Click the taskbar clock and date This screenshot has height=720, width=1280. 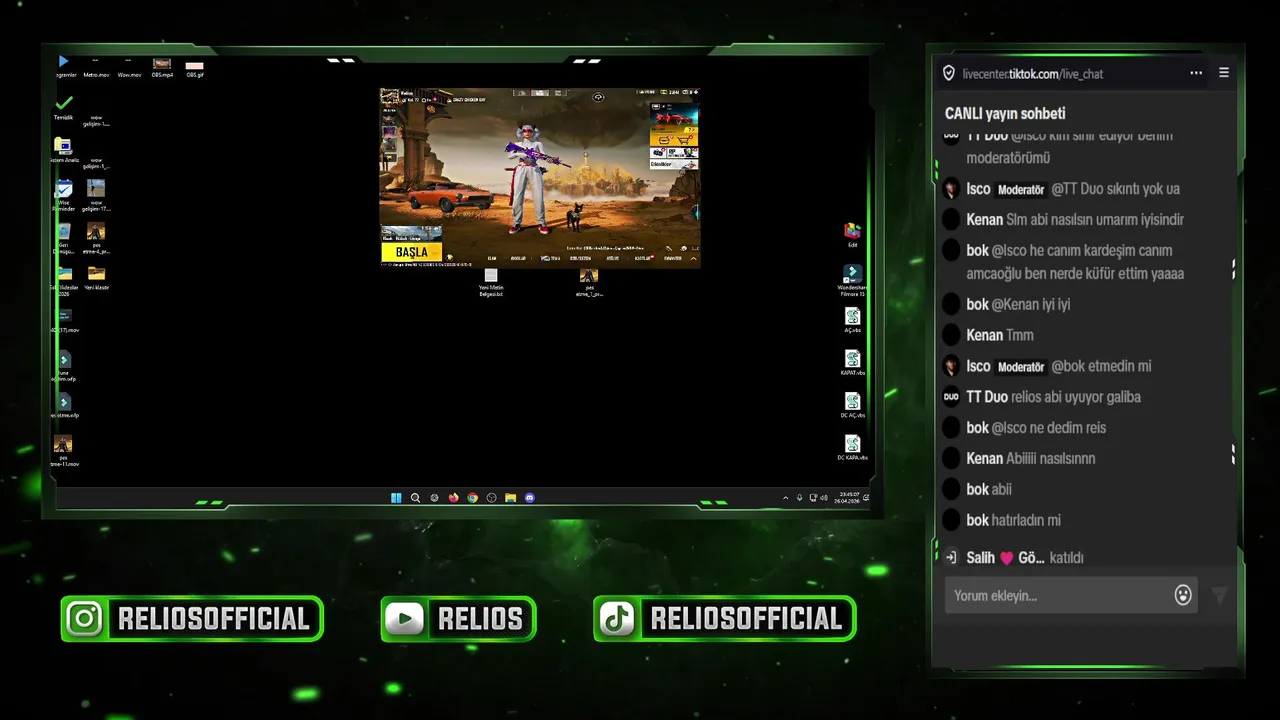846,497
